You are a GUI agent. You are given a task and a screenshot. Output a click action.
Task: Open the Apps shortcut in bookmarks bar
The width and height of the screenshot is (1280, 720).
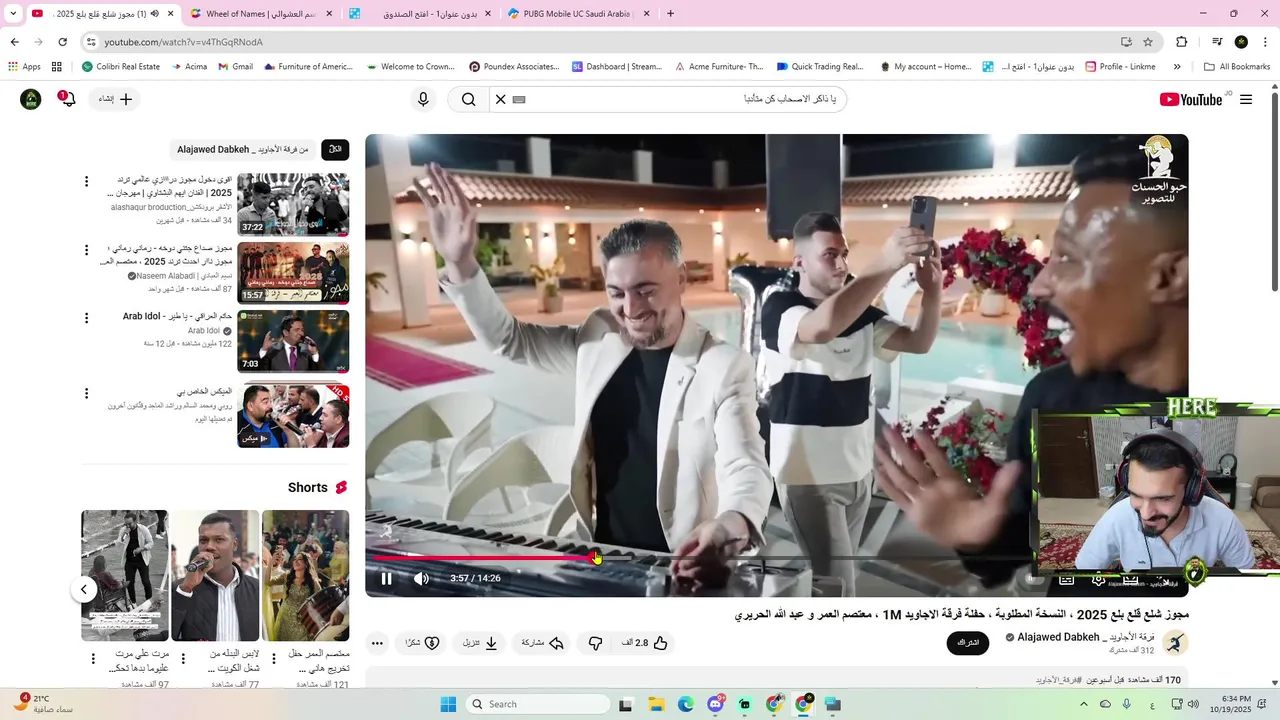(x=24, y=67)
